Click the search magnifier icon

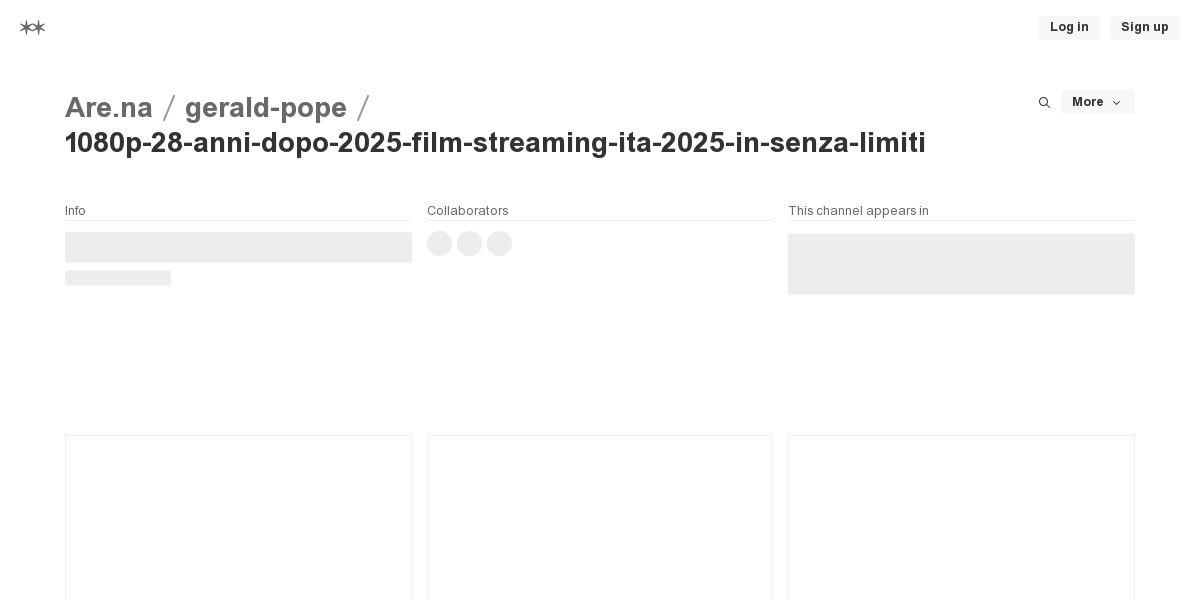point(1044,103)
